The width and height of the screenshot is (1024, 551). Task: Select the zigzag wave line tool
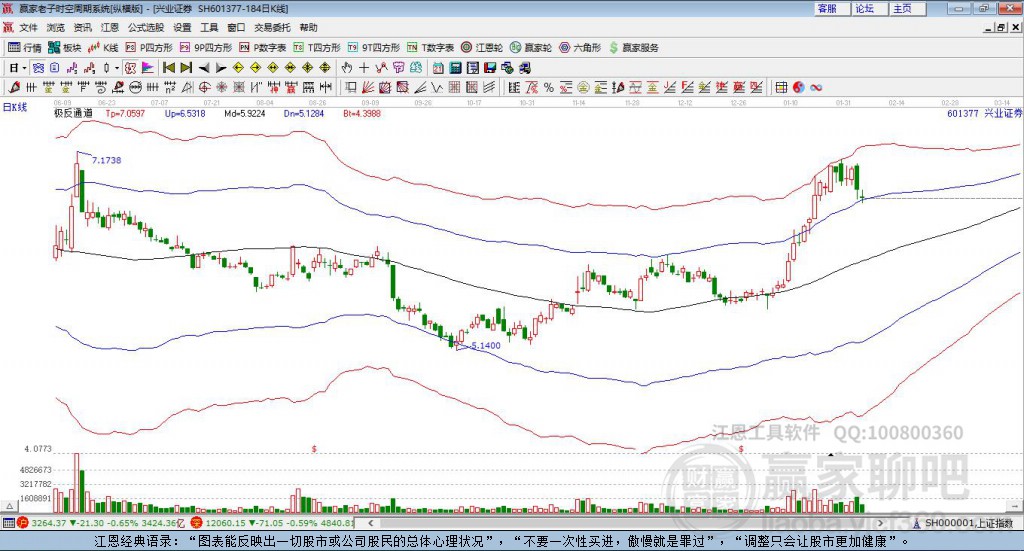tap(436, 87)
